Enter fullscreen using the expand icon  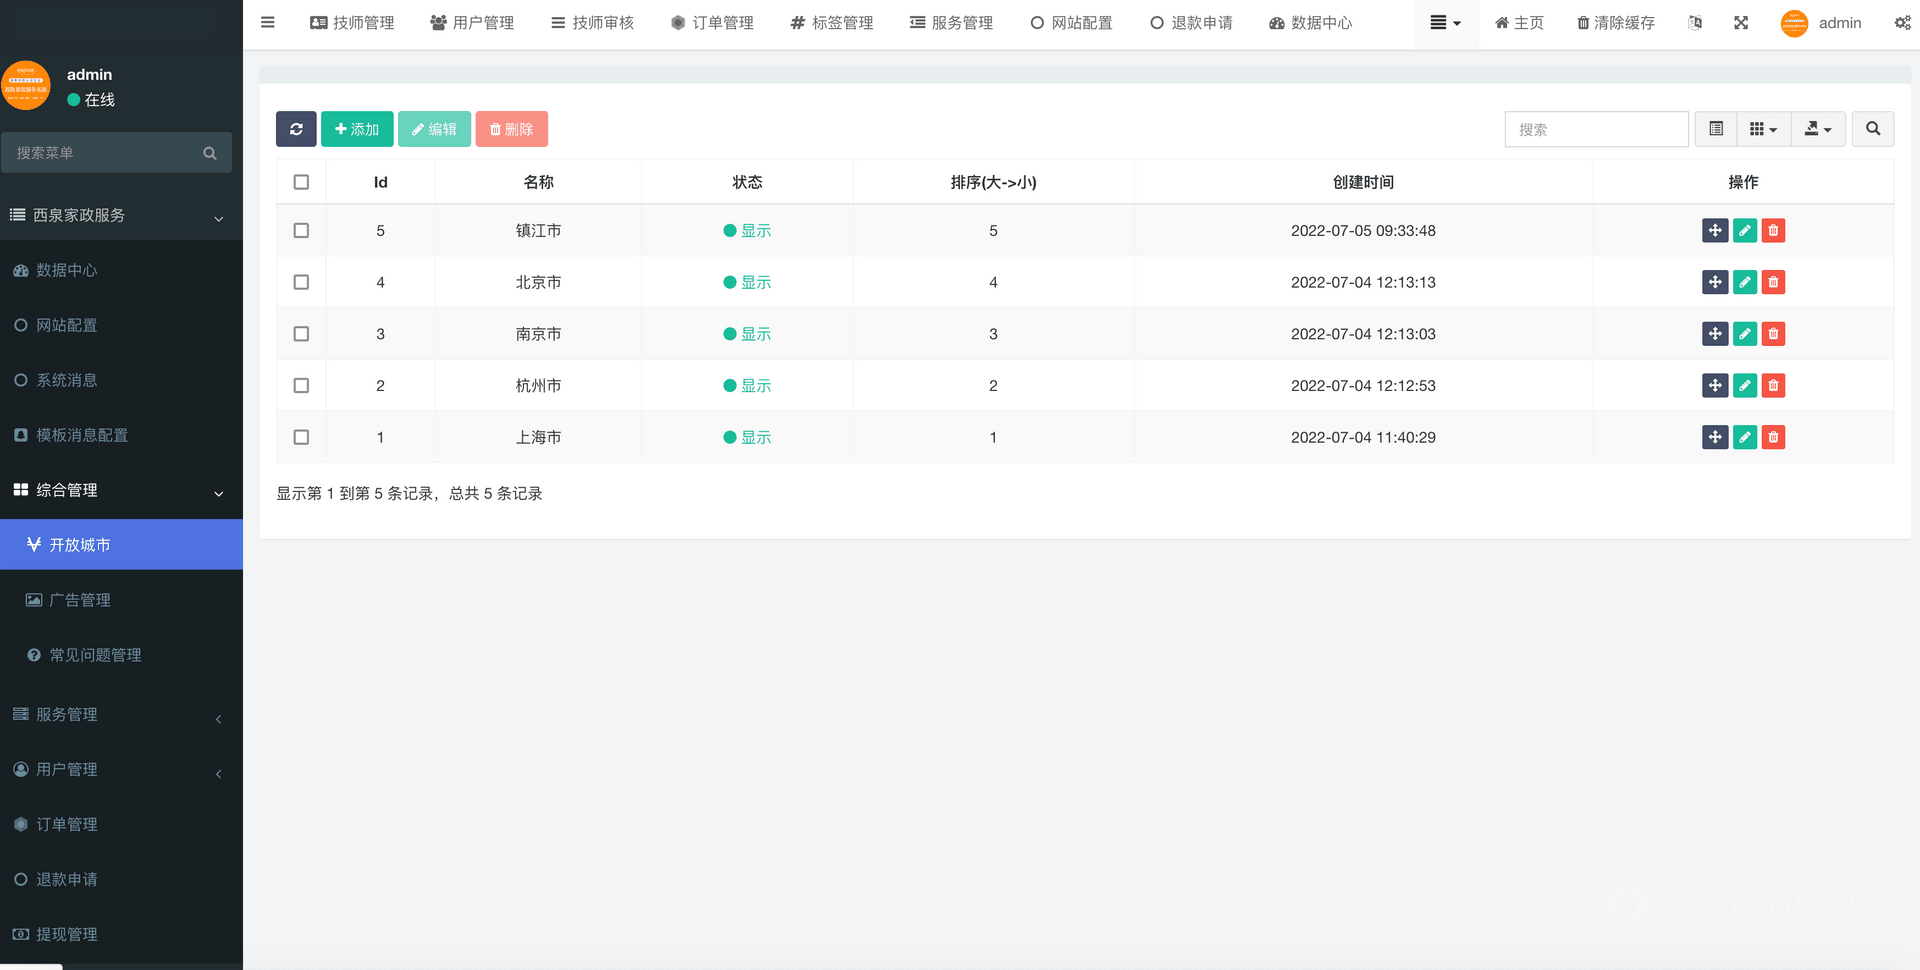coord(1741,23)
